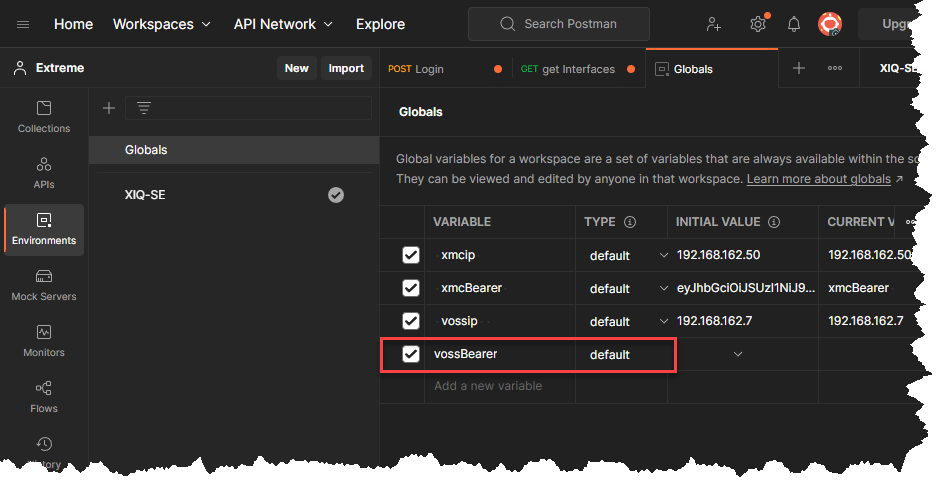The height and width of the screenshot is (485, 937).
Task: Open the Explore page
Action: point(380,24)
